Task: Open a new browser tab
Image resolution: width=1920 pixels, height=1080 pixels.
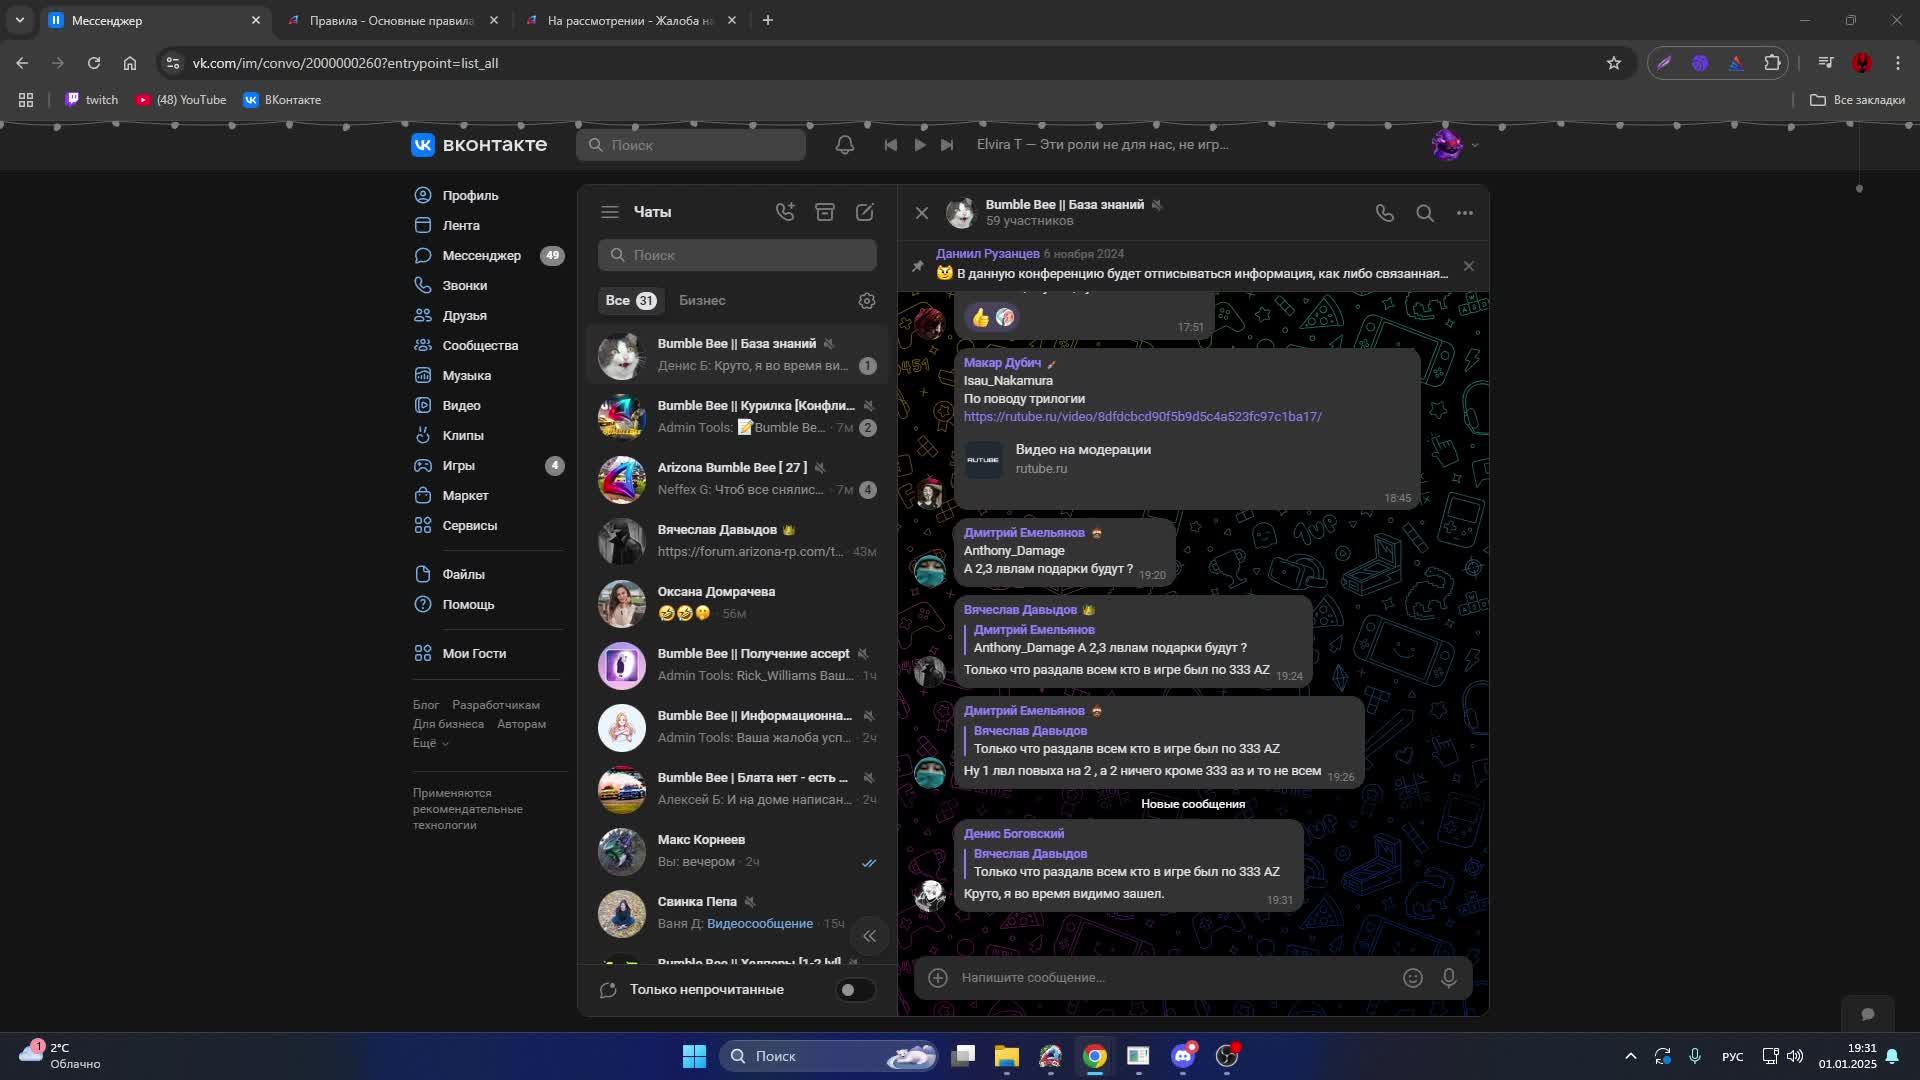Action: [x=768, y=20]
